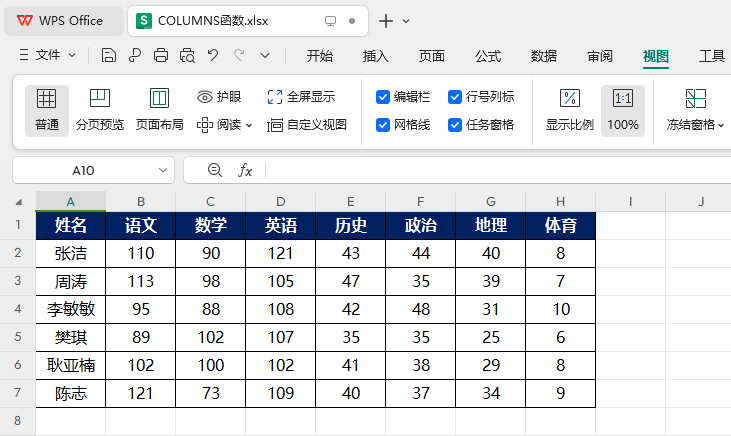The image size is (731, 436).
Task: Open Print Preview icon
Action: coord(187,55)
